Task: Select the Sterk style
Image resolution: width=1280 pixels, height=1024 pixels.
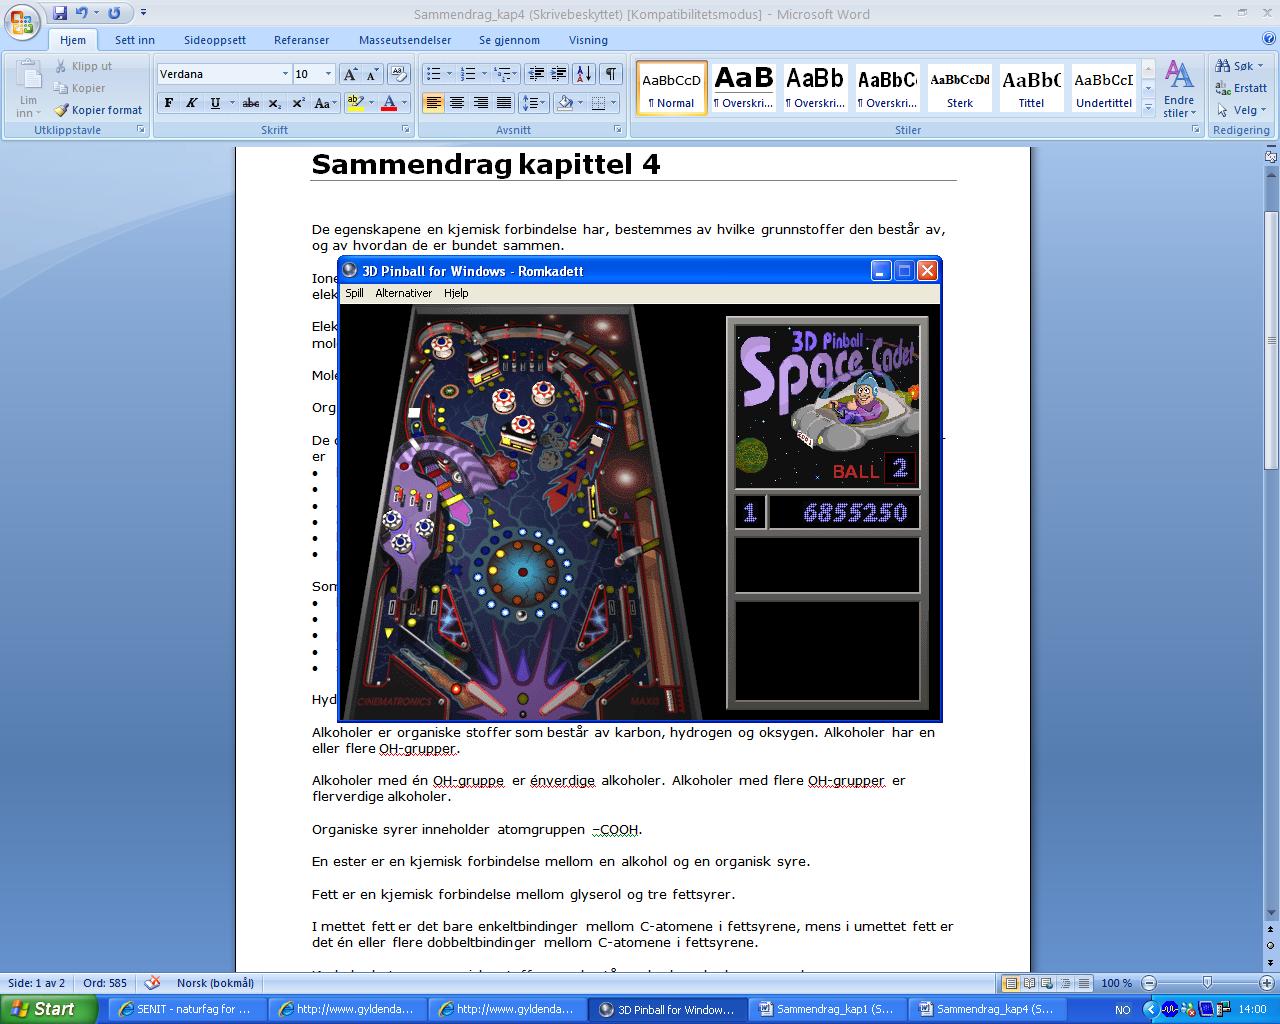Action: (960, 88)
